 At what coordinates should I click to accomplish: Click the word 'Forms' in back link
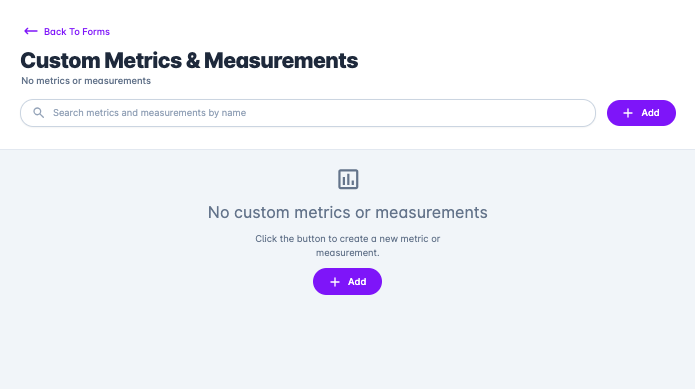click(x=96, y=31)
